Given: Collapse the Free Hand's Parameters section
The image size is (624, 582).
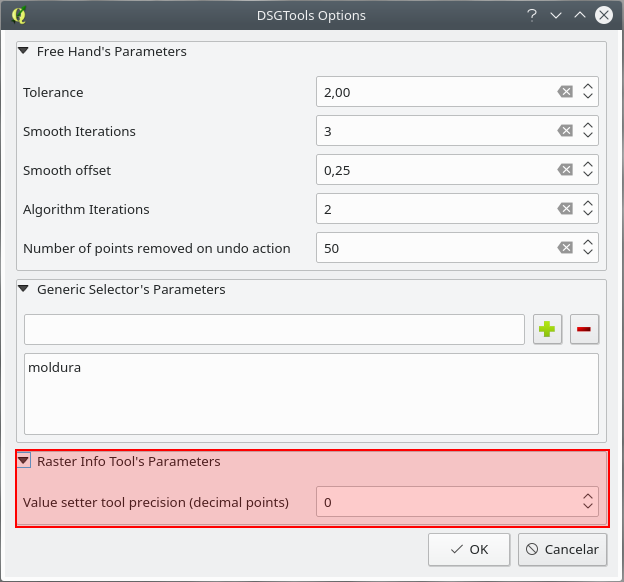Looking at the screenshot, I should pos(23,51).
